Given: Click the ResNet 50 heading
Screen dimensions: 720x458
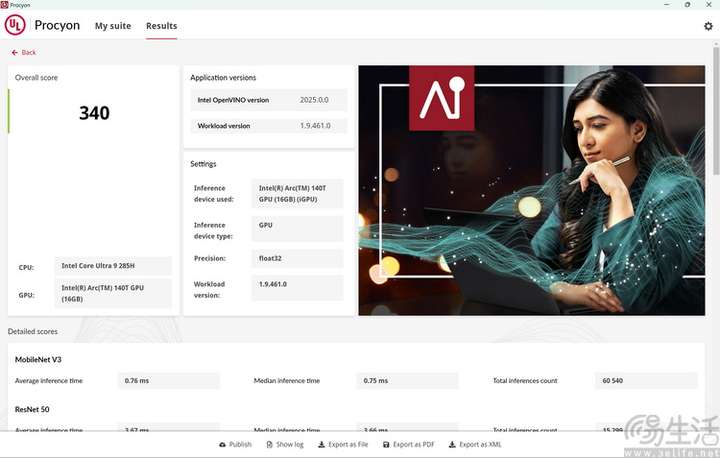Looking at the screenshot, I should click(32, 409).
